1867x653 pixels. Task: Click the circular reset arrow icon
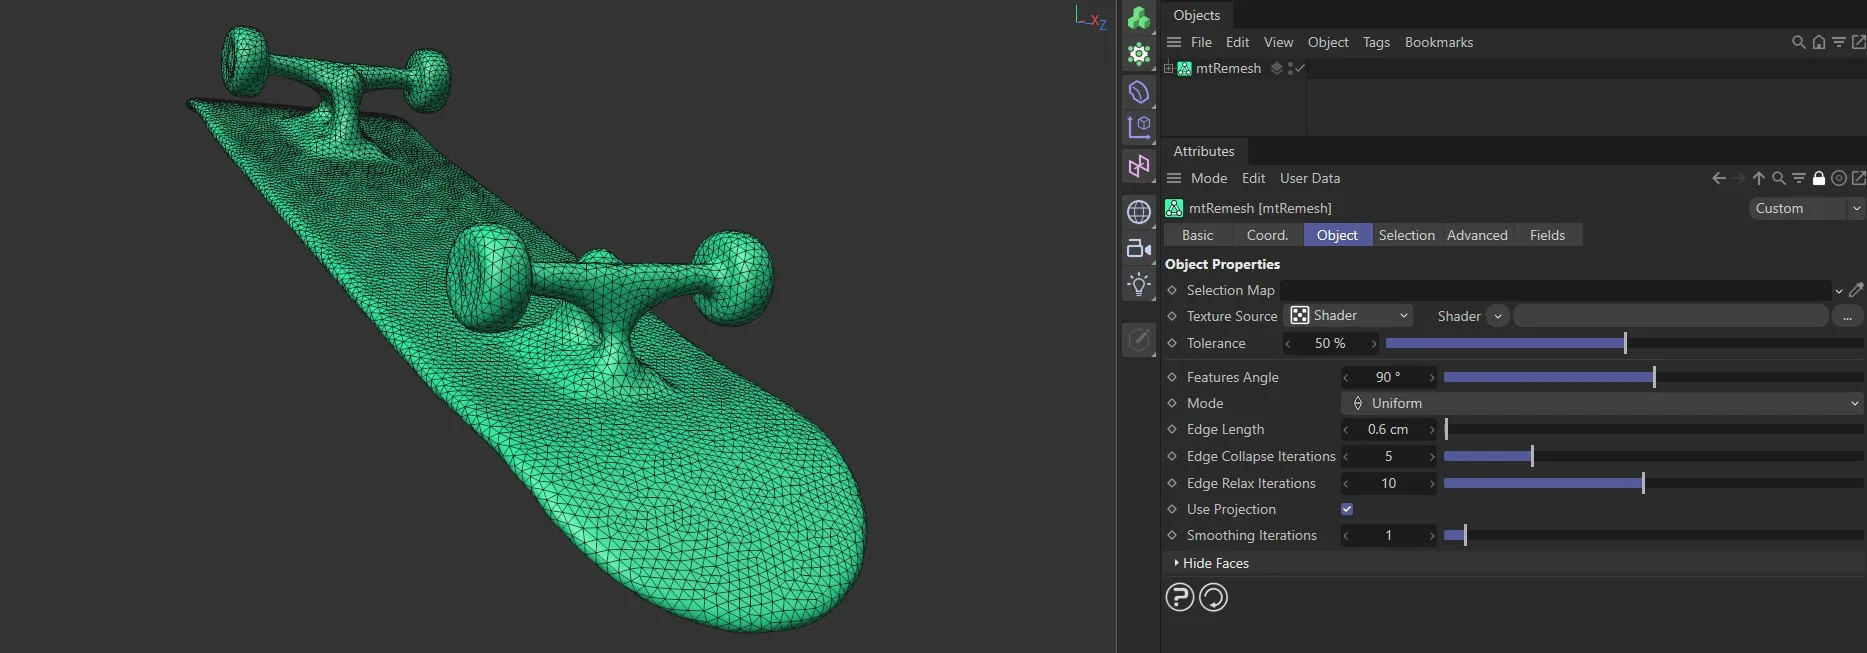tap(1213, 597)
